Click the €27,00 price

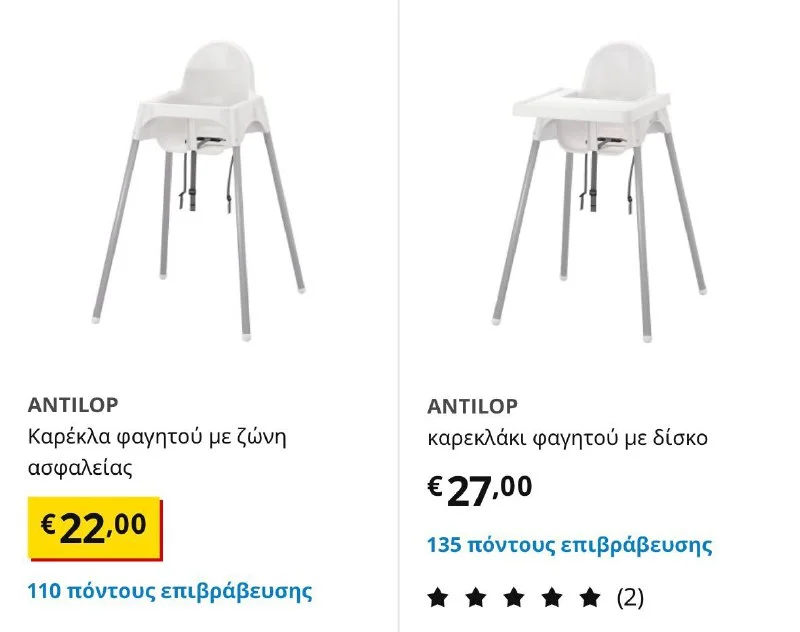480,488
